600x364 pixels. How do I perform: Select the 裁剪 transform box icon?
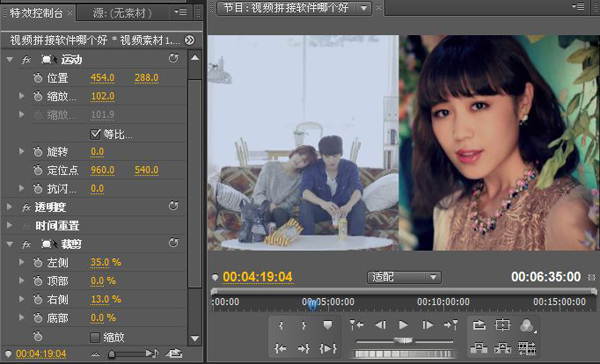(49, 244)
